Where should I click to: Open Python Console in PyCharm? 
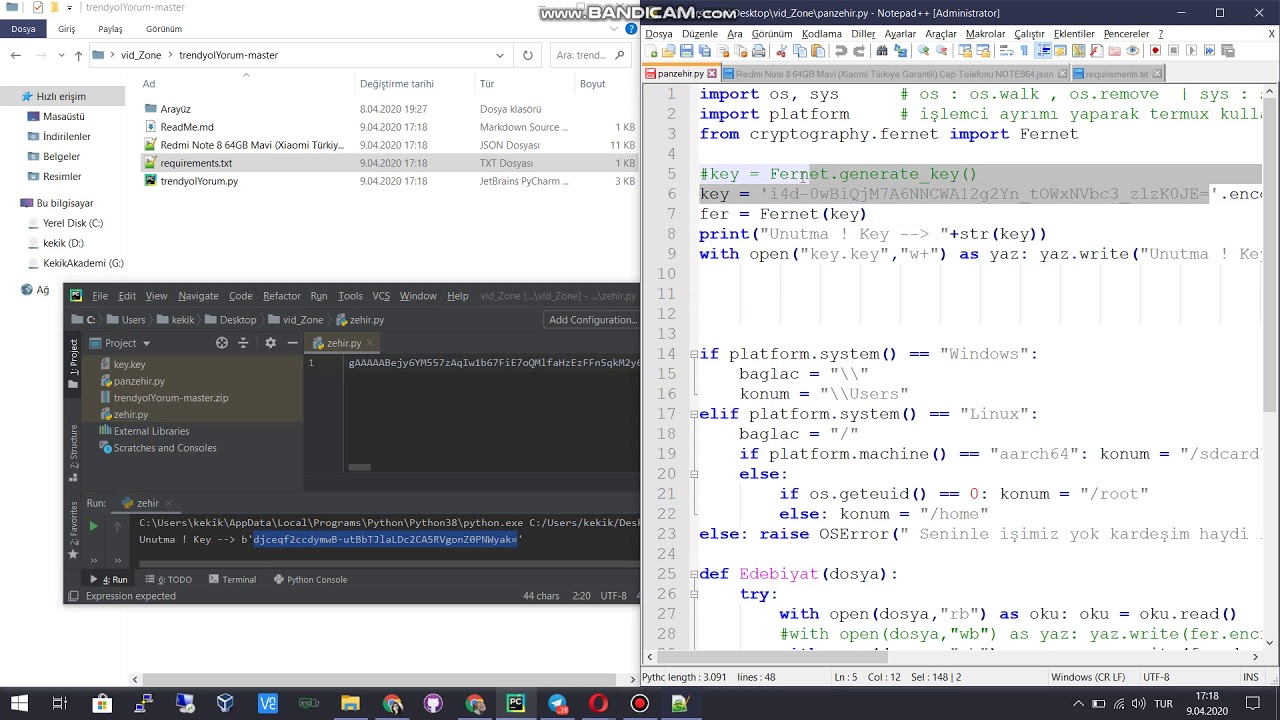click(309, 579)
